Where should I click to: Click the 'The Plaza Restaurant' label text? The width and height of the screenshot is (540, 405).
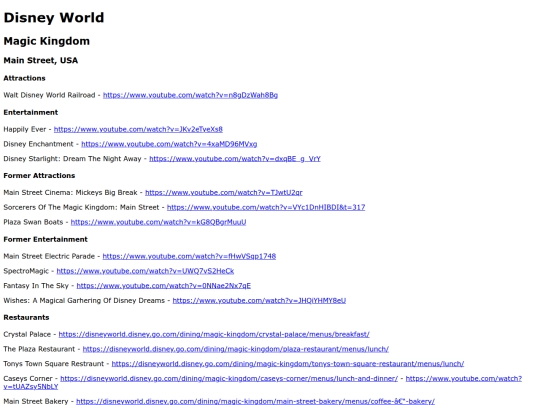click(39, 349)
